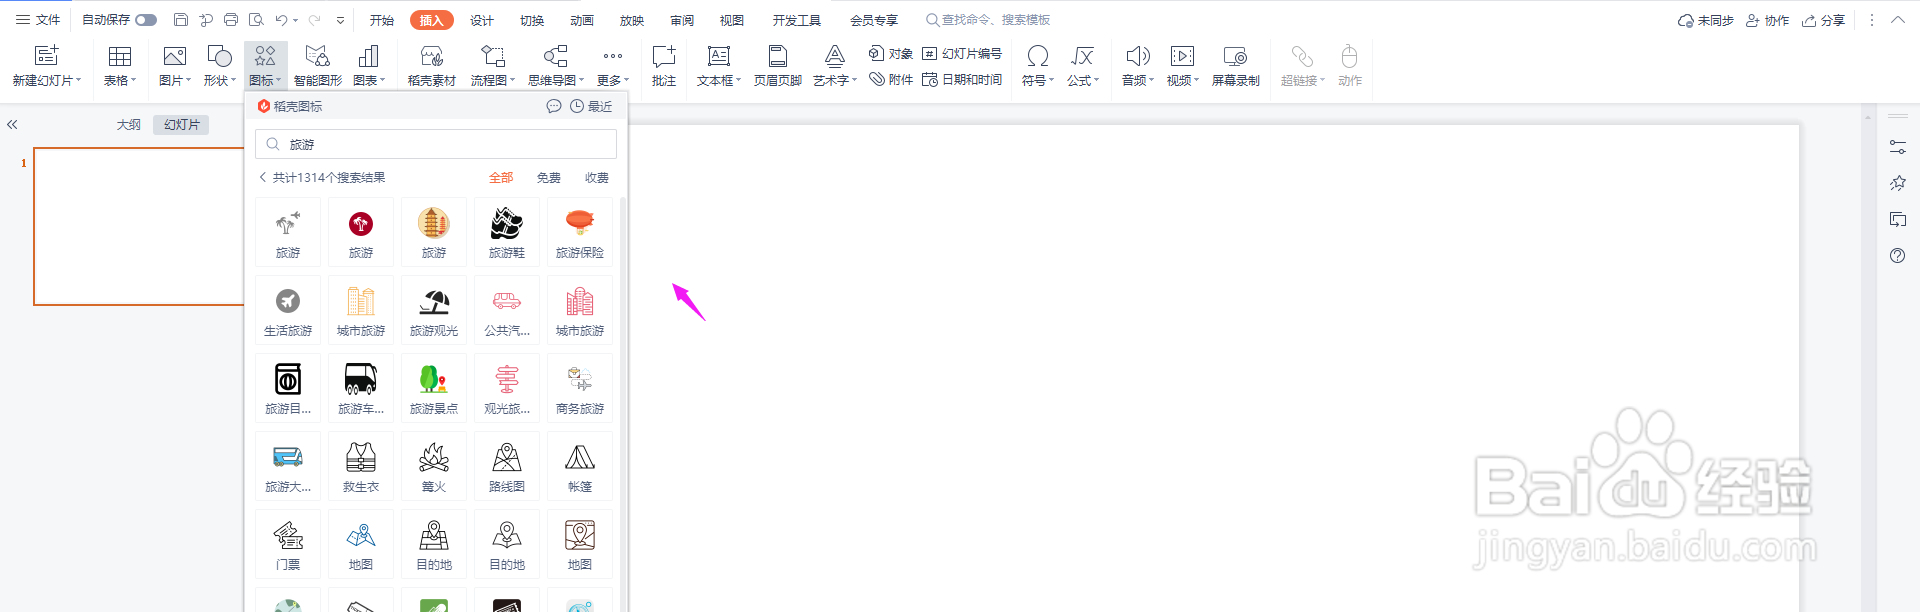Expand the 更多 options
1920x612 pixels.
[613, 66]
